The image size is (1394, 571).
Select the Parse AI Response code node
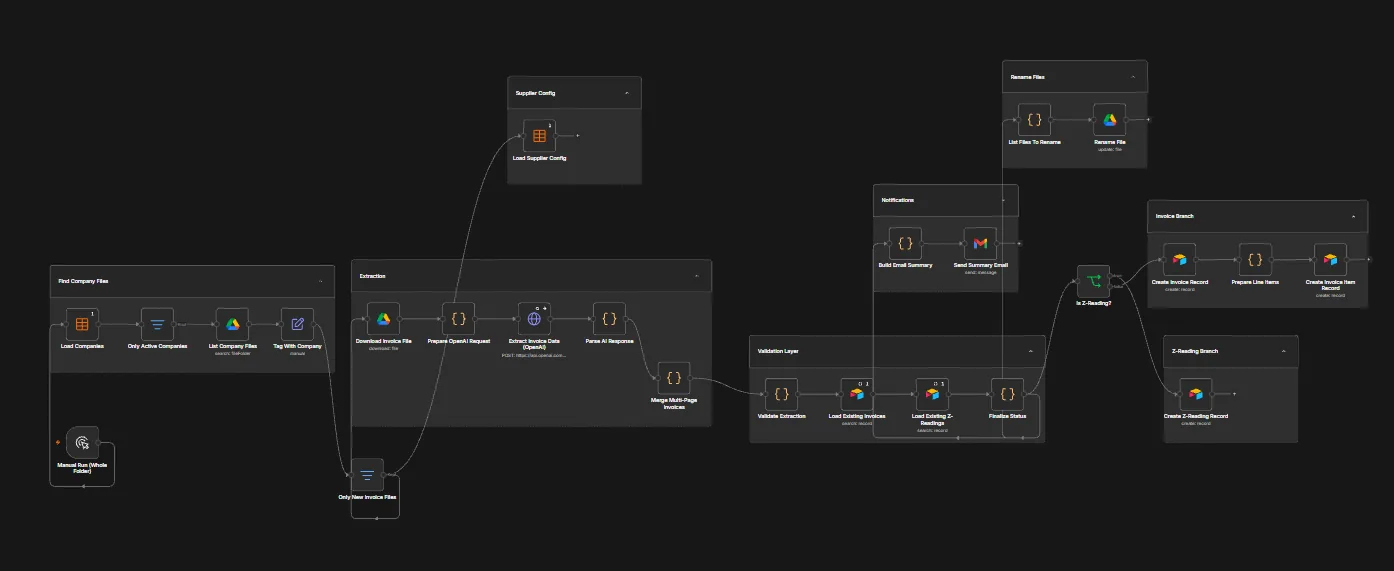pos(609,319)
